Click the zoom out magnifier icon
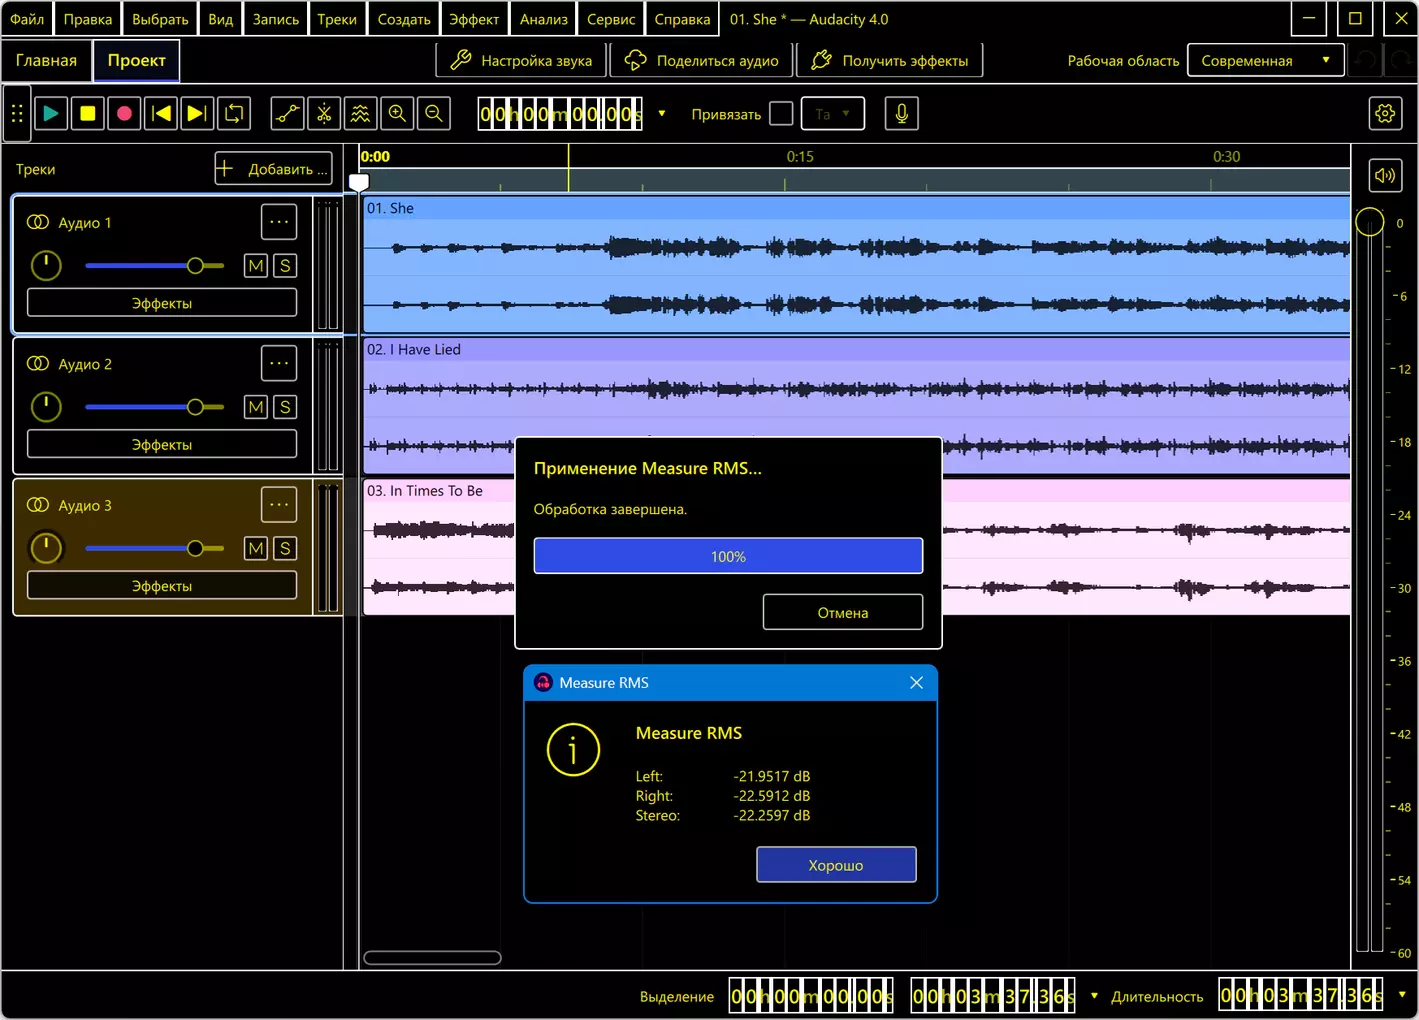Image resolution: width=1419 pixels, height=1020 pixels. (434, 114)
